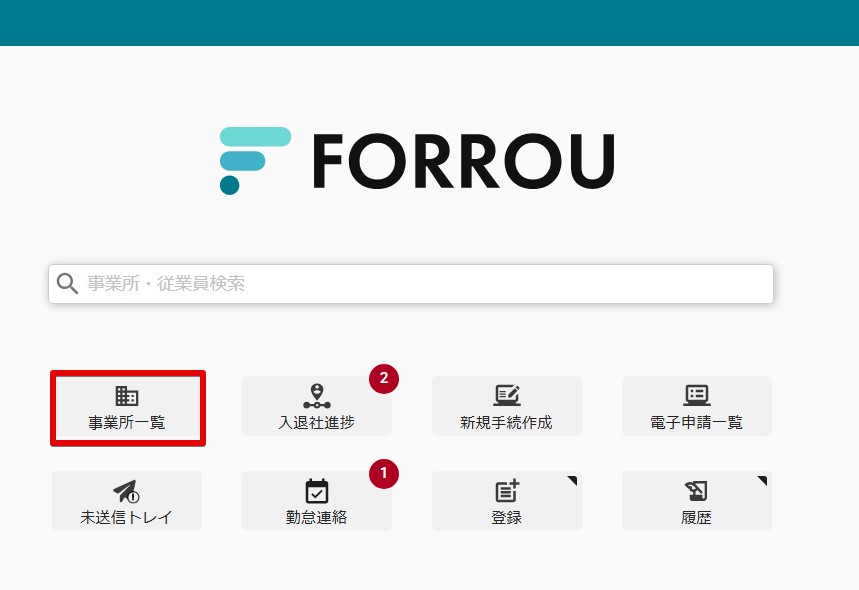Open the 未送信トレイ tile
This screenshot has width=859, height=590.
[127, 501]
